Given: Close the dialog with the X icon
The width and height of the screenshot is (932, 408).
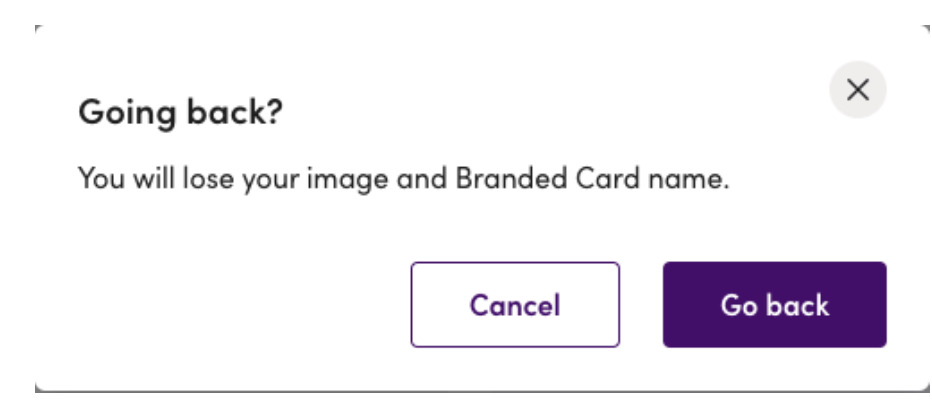Looking at the screenshot, I should (x=858, y=90).
